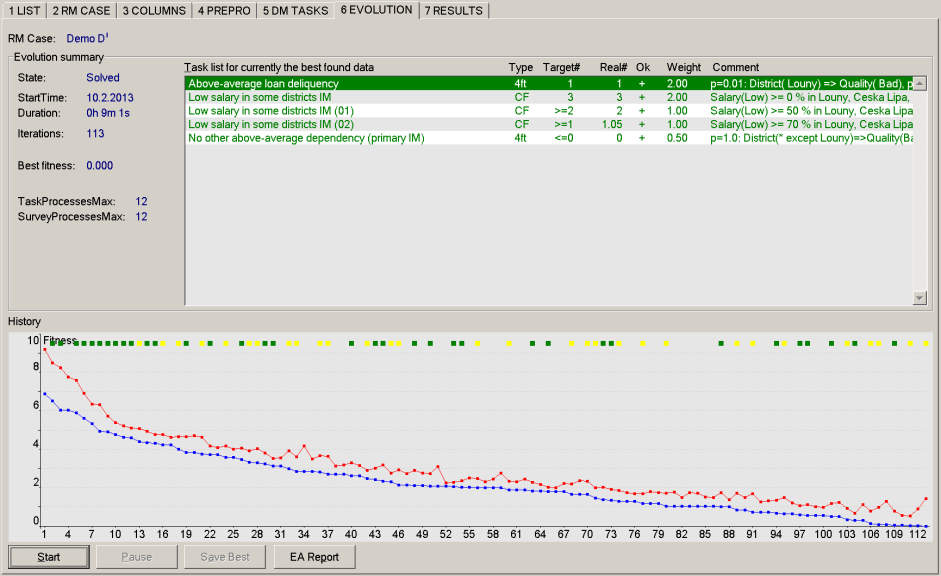Click the 'Salary(Low) >= 70 %' comment
941x576 pixels.
[x=811, y=124]
